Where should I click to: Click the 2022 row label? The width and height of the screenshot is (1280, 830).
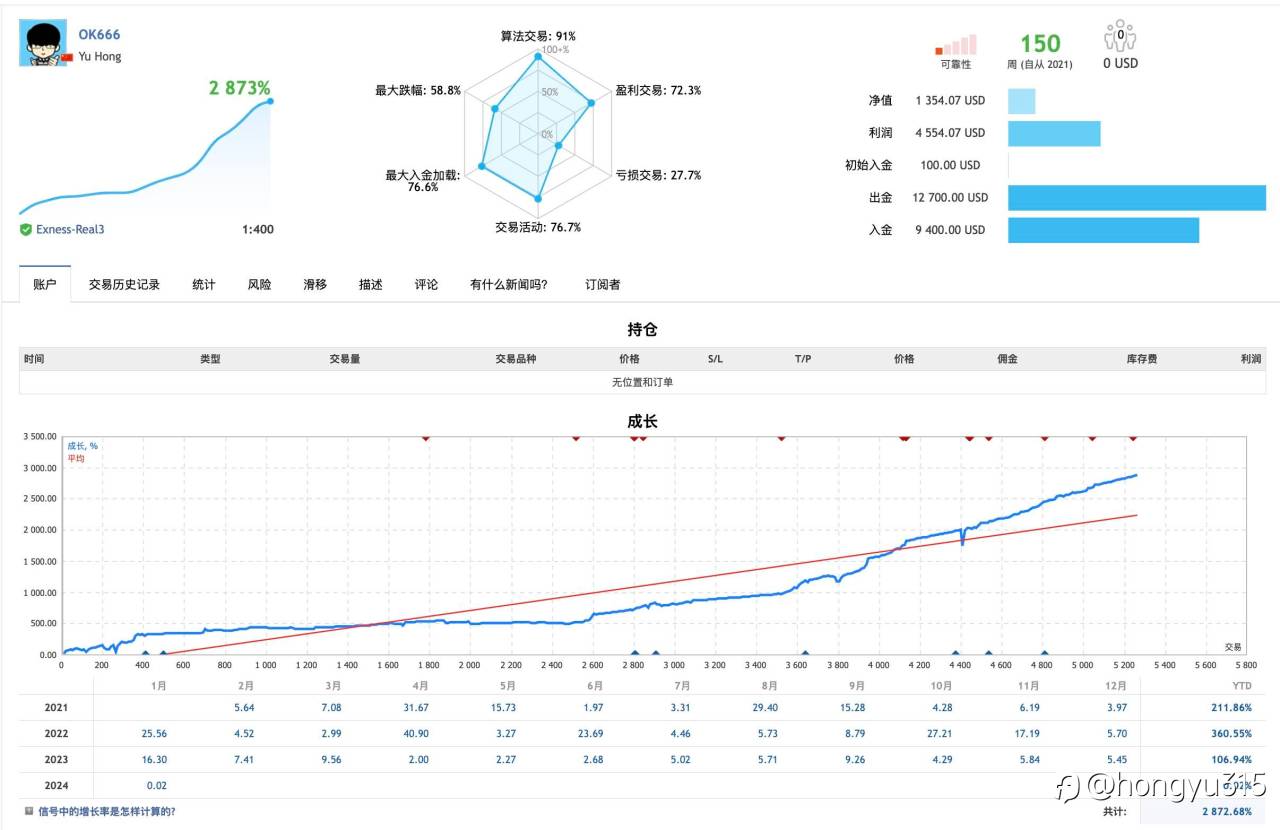56,734
